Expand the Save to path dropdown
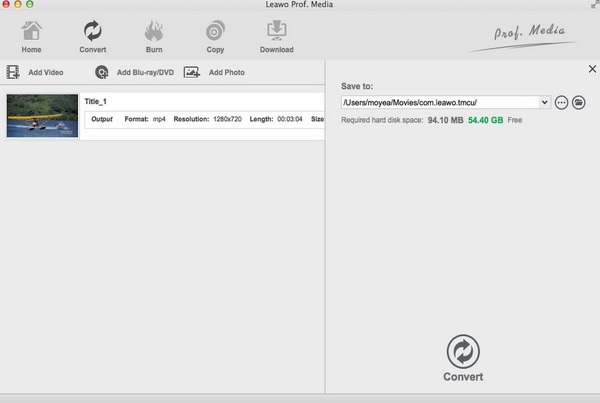The width and height of the screenshot is (600, 403). [545, 102]
